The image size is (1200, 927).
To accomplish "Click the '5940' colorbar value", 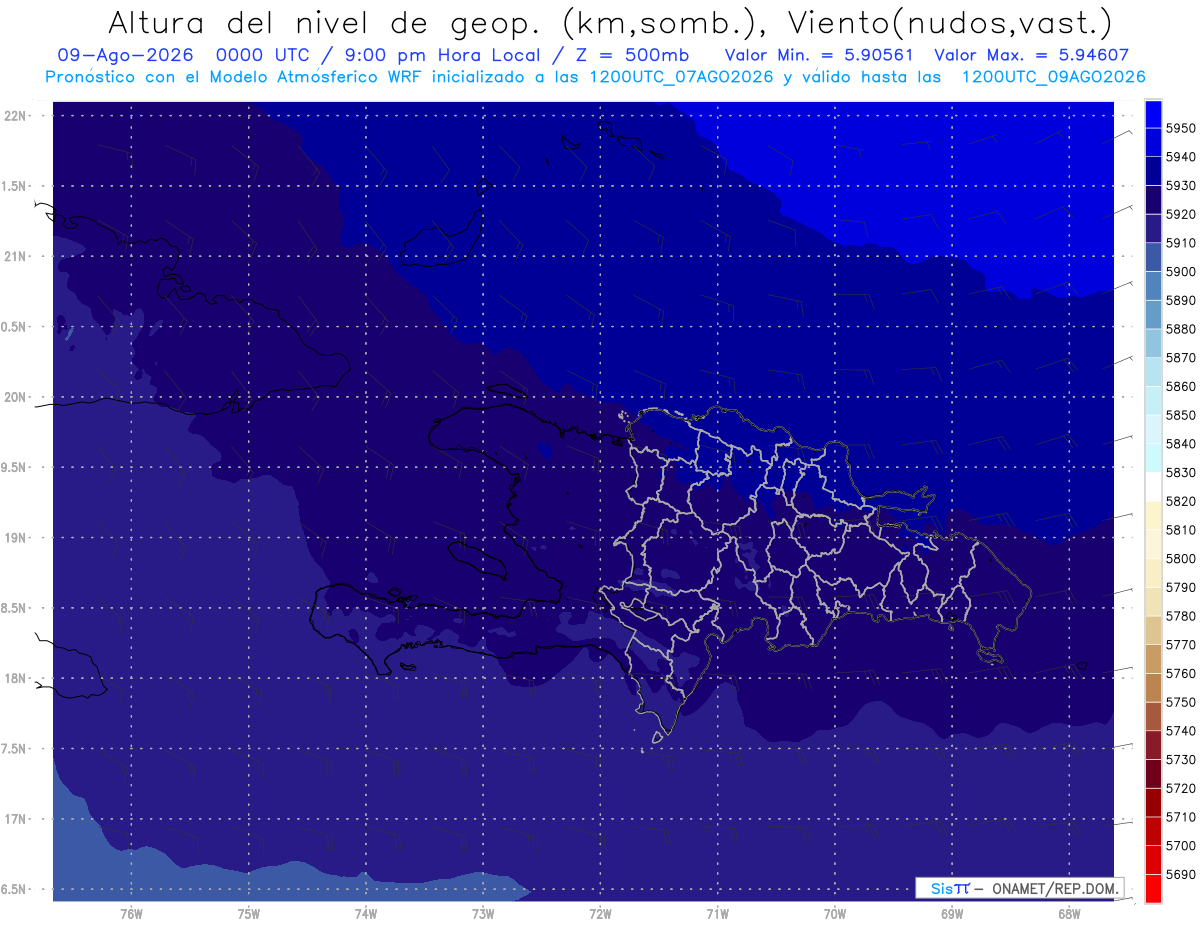I will point(1181,157).
